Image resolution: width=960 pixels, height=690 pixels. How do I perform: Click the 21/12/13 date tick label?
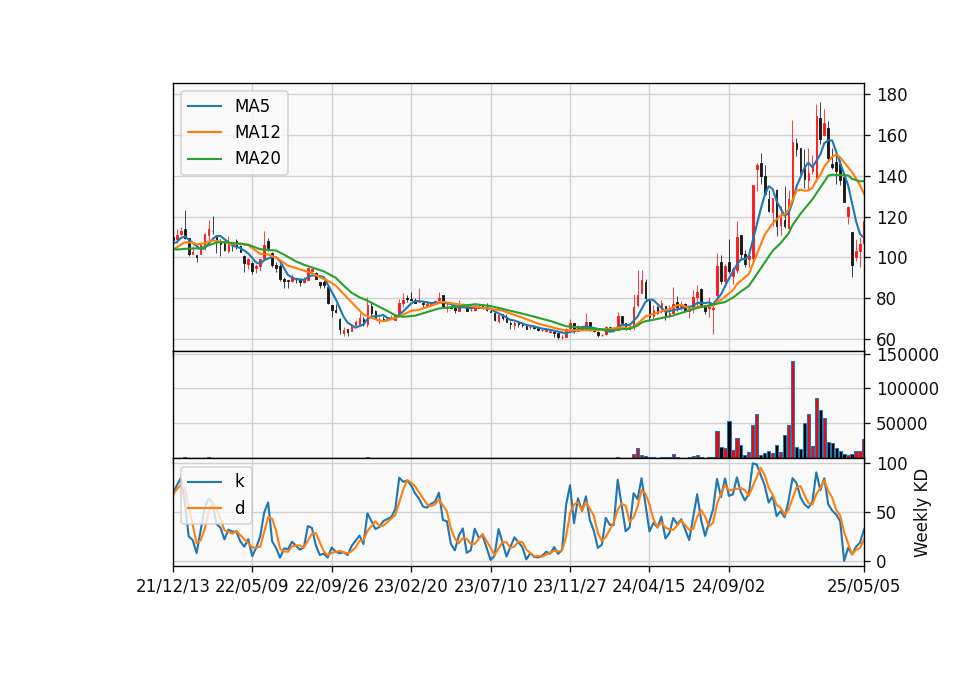[173, 586]
